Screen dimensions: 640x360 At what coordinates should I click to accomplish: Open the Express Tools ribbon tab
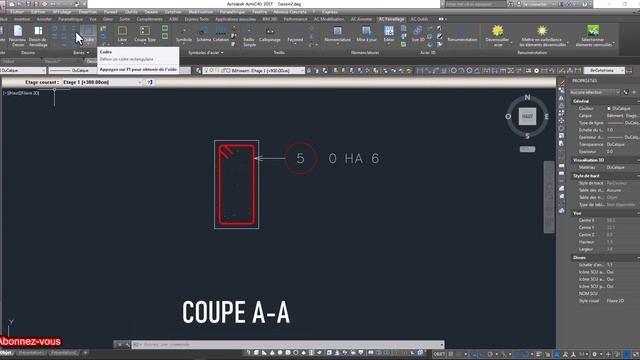(196, 19)
